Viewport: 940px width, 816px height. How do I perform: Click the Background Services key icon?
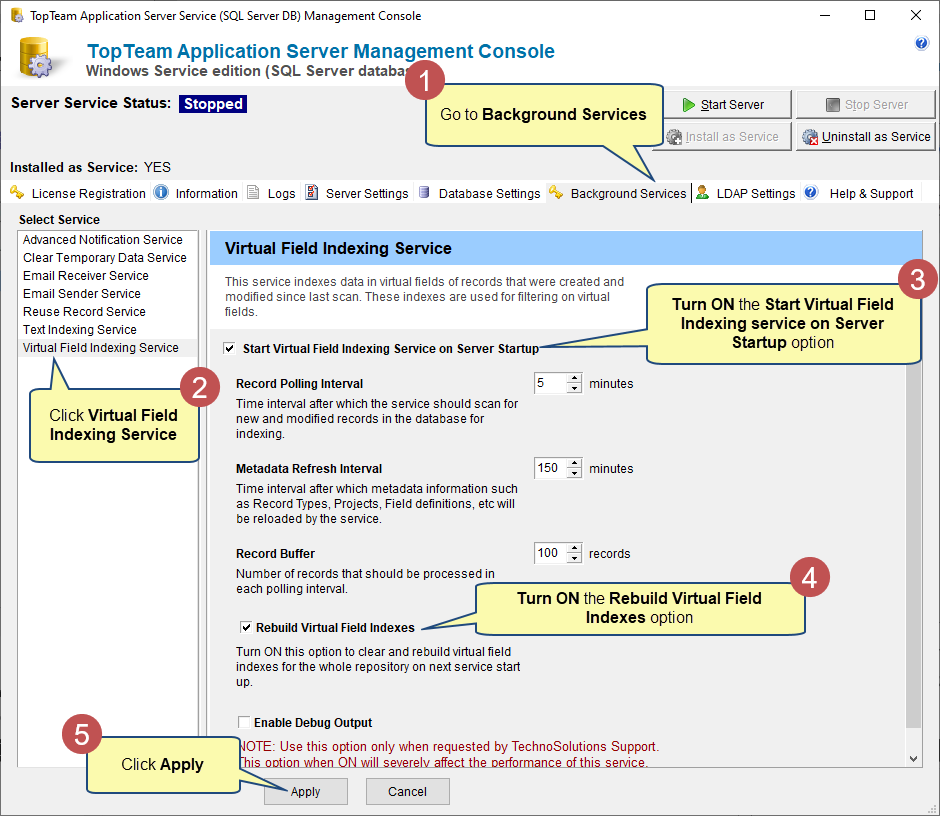[556, 192]
